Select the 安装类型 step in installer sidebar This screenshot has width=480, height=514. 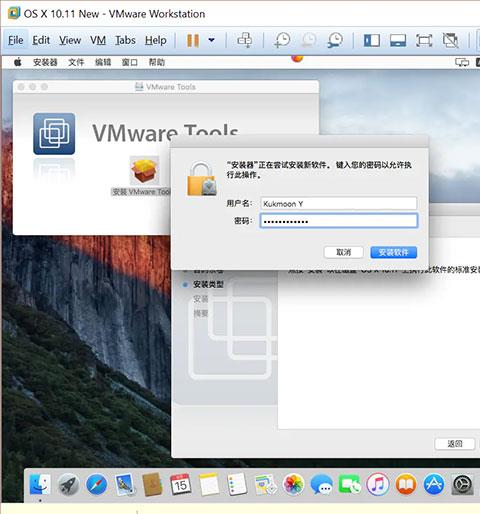pyautogui.click(x=208, y=284)
